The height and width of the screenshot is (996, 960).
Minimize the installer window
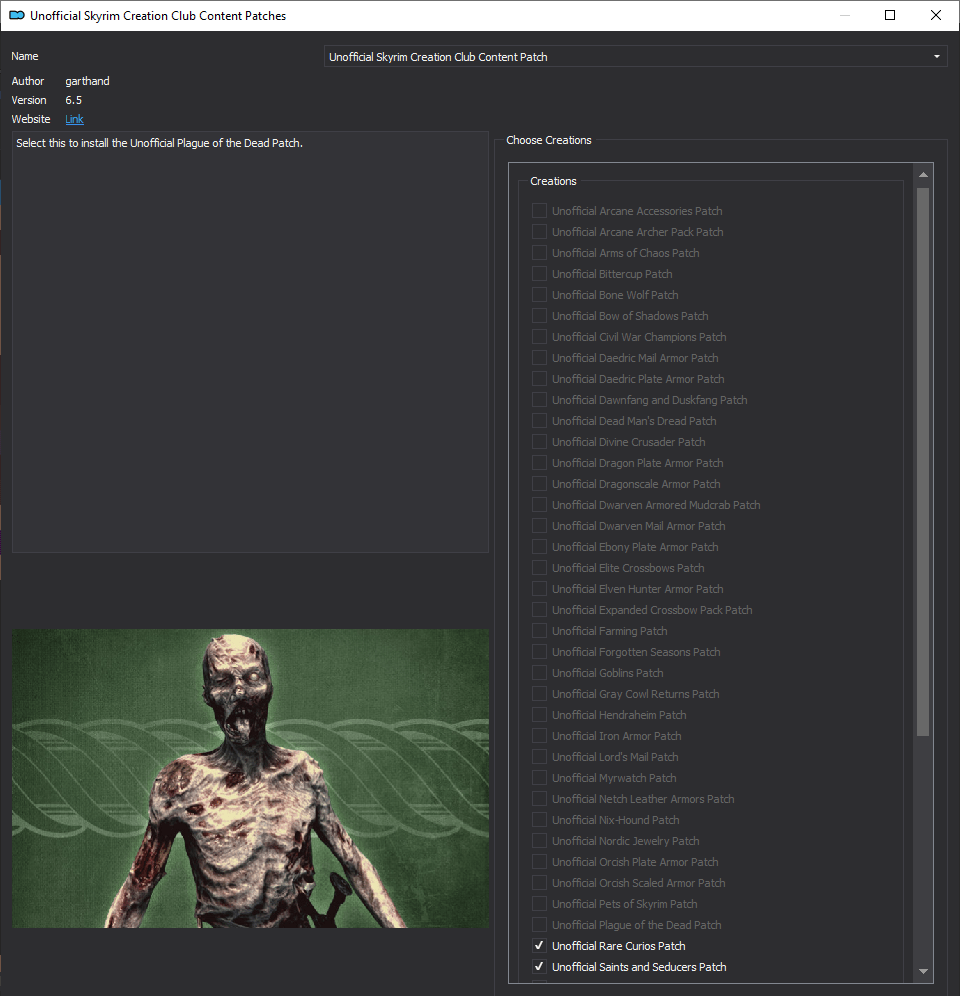[845, 15]
